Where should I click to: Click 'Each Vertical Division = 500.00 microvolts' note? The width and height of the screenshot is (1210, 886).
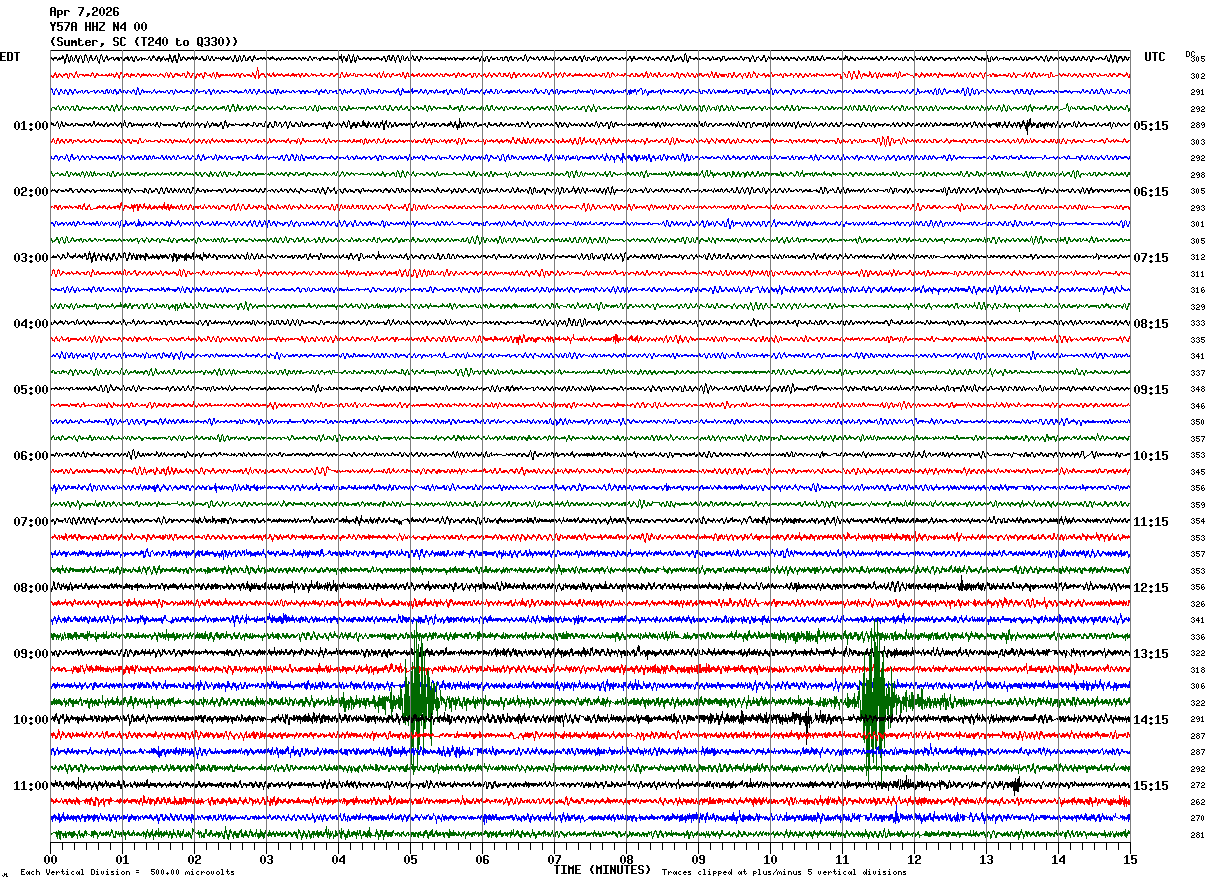(x=127, y=873)
